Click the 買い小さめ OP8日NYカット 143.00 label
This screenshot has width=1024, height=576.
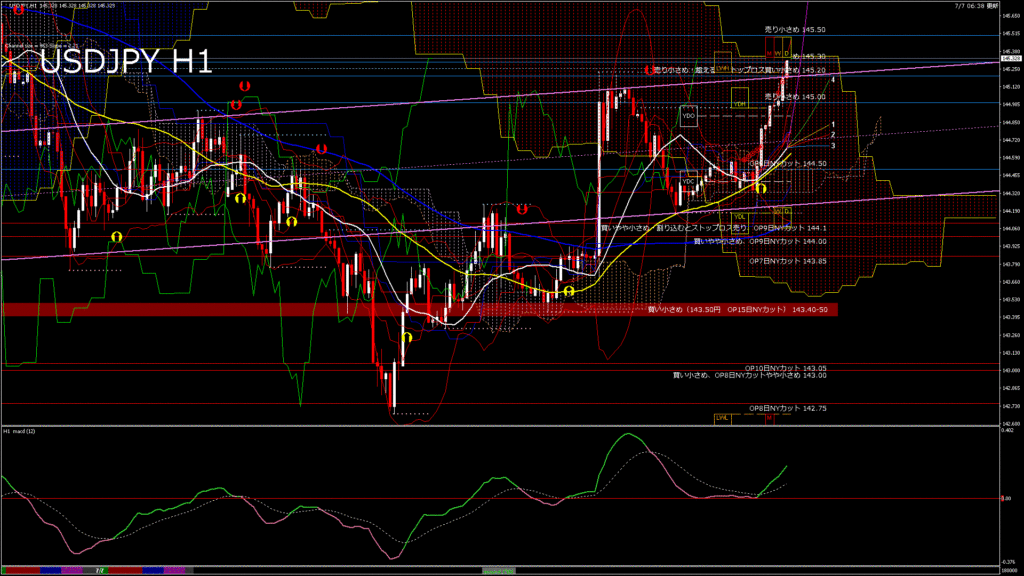click(x=750, y=376)
